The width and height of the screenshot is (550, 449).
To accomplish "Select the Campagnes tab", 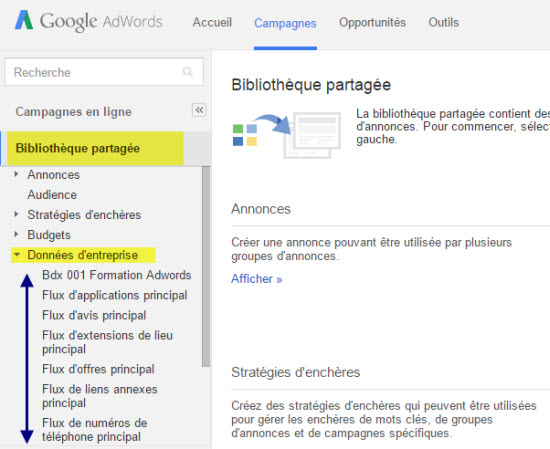I will [x=285, y=23].
